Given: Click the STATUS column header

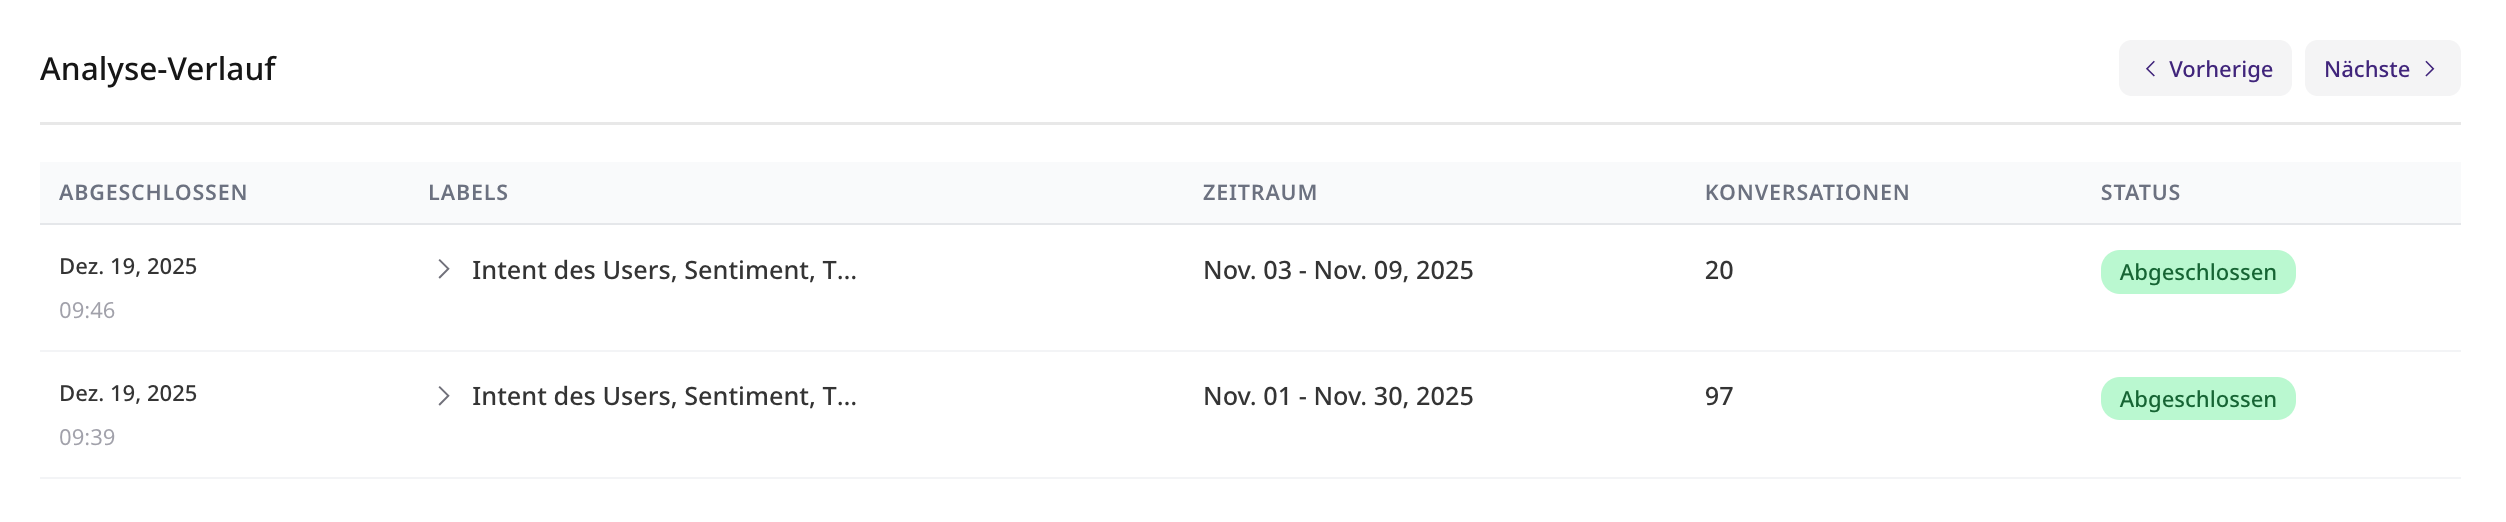Looking at the screenshot, I should coord(2139,193).
